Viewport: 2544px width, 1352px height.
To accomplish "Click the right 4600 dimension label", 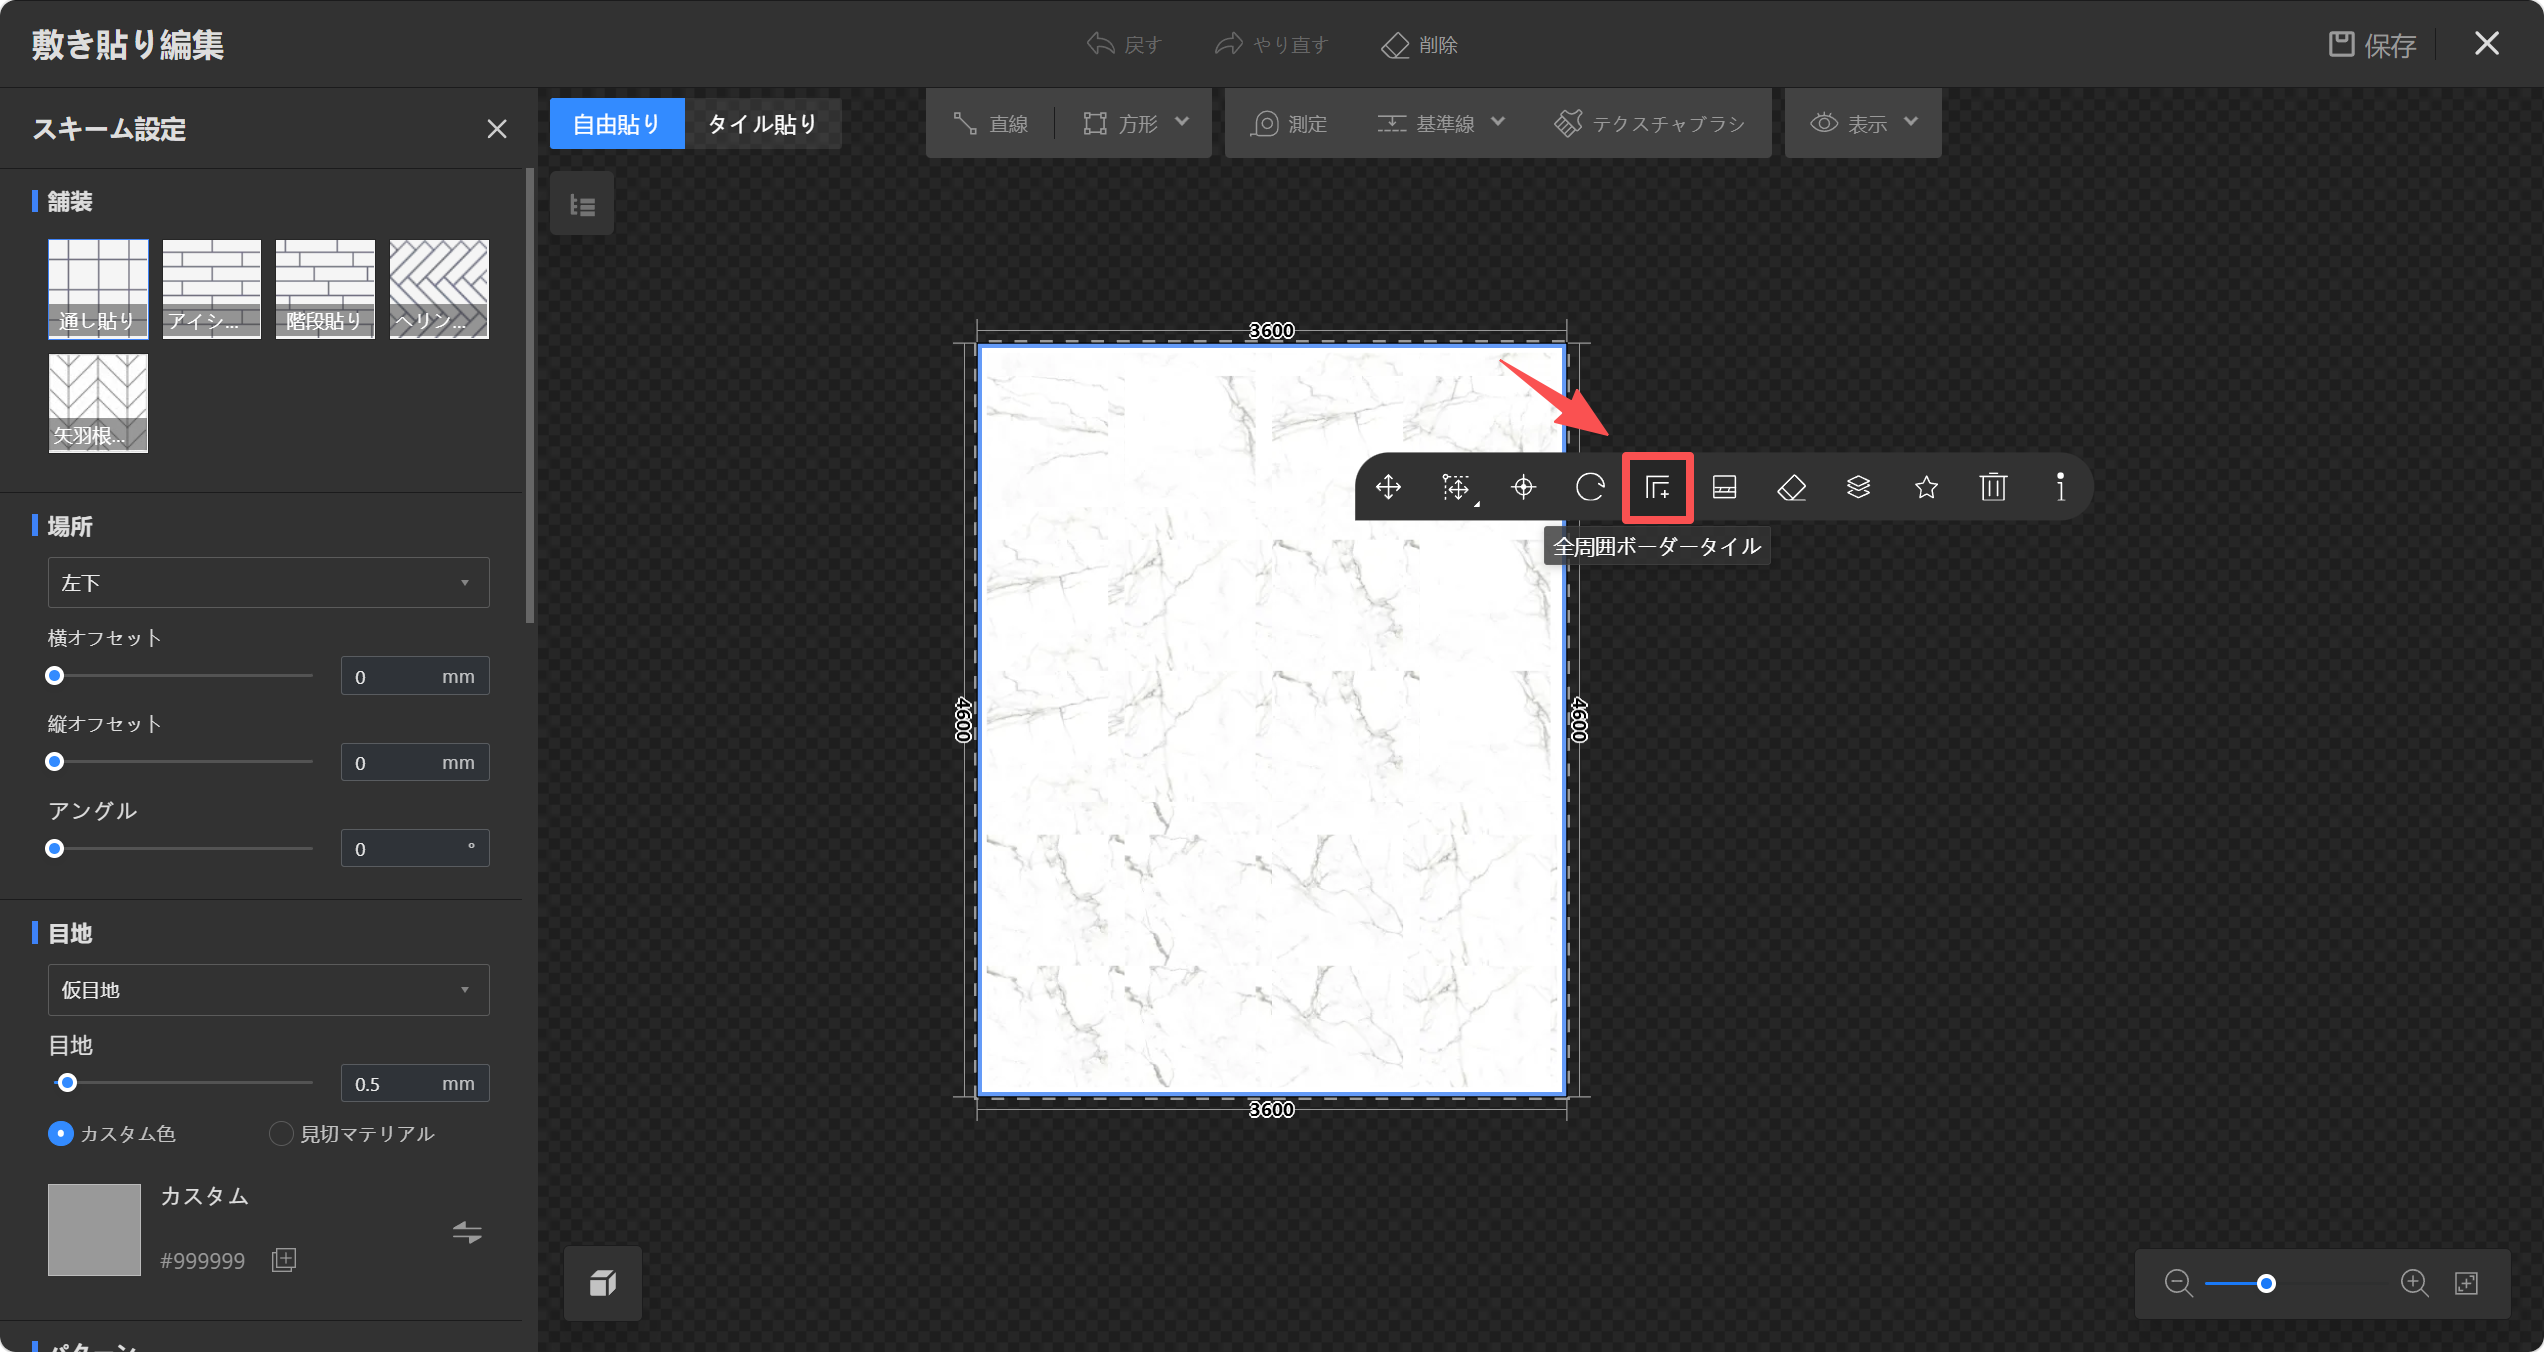I will point(1579,720).
